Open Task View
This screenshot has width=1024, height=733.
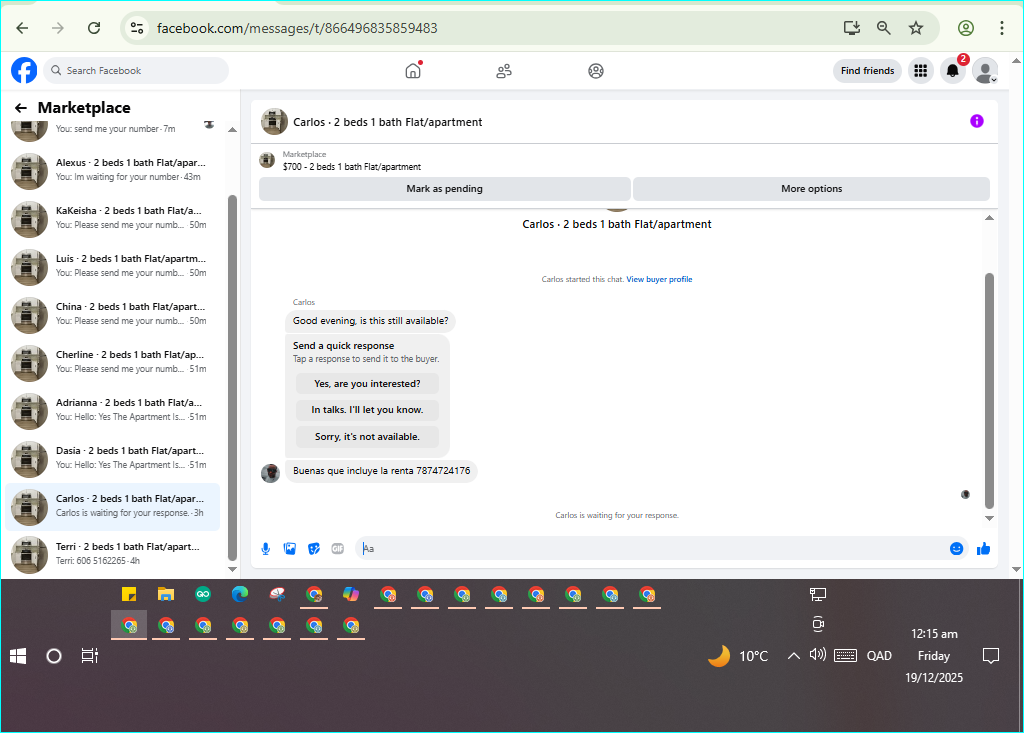point(89,656)
